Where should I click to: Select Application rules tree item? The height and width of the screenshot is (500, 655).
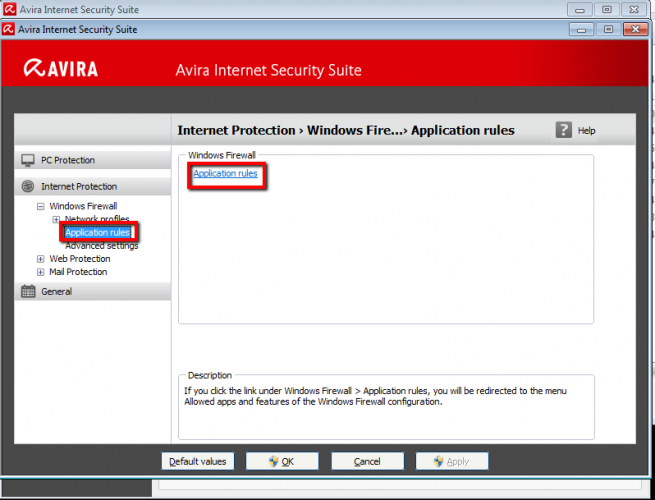click(98, 232)
